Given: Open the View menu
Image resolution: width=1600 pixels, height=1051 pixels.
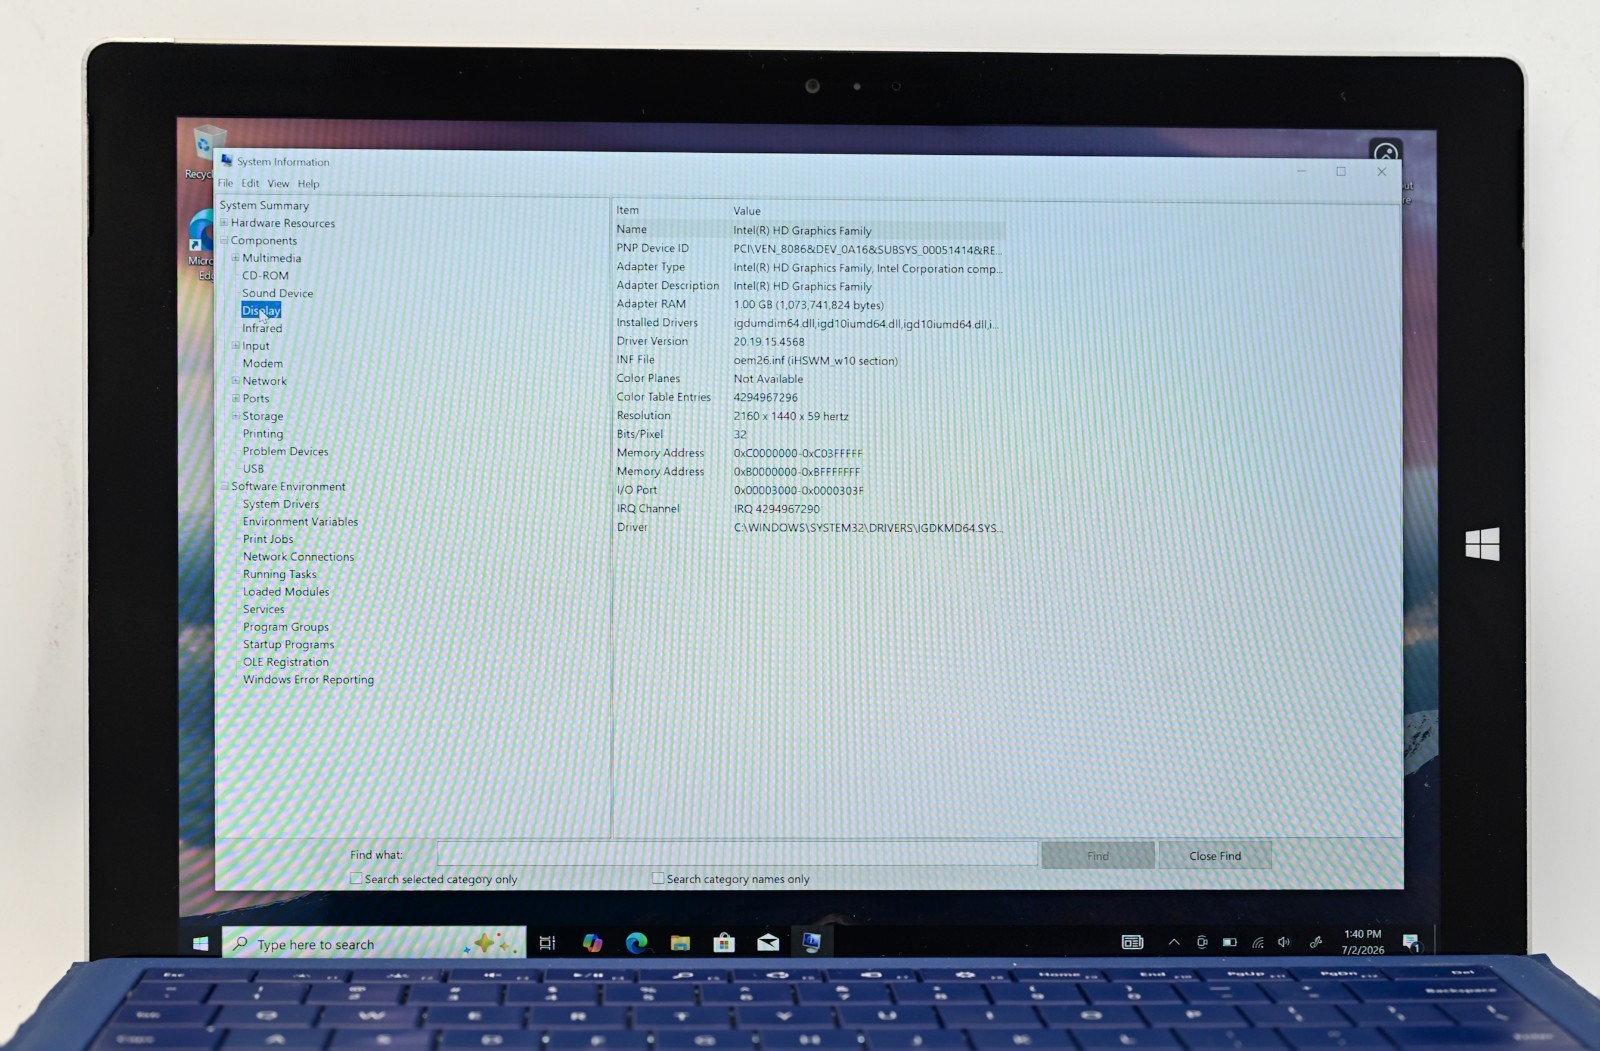Looking at the screenshot, I should 278,184.
